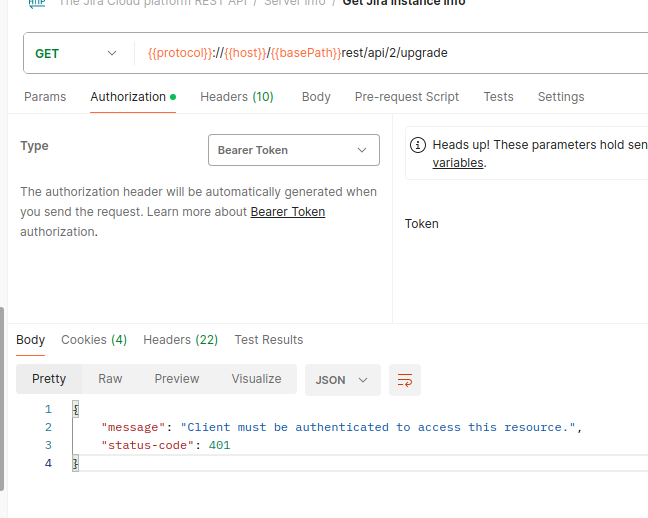Collapse the JSON object at line 1
Viewport: 648px width, 518px height.
point(76,409)
